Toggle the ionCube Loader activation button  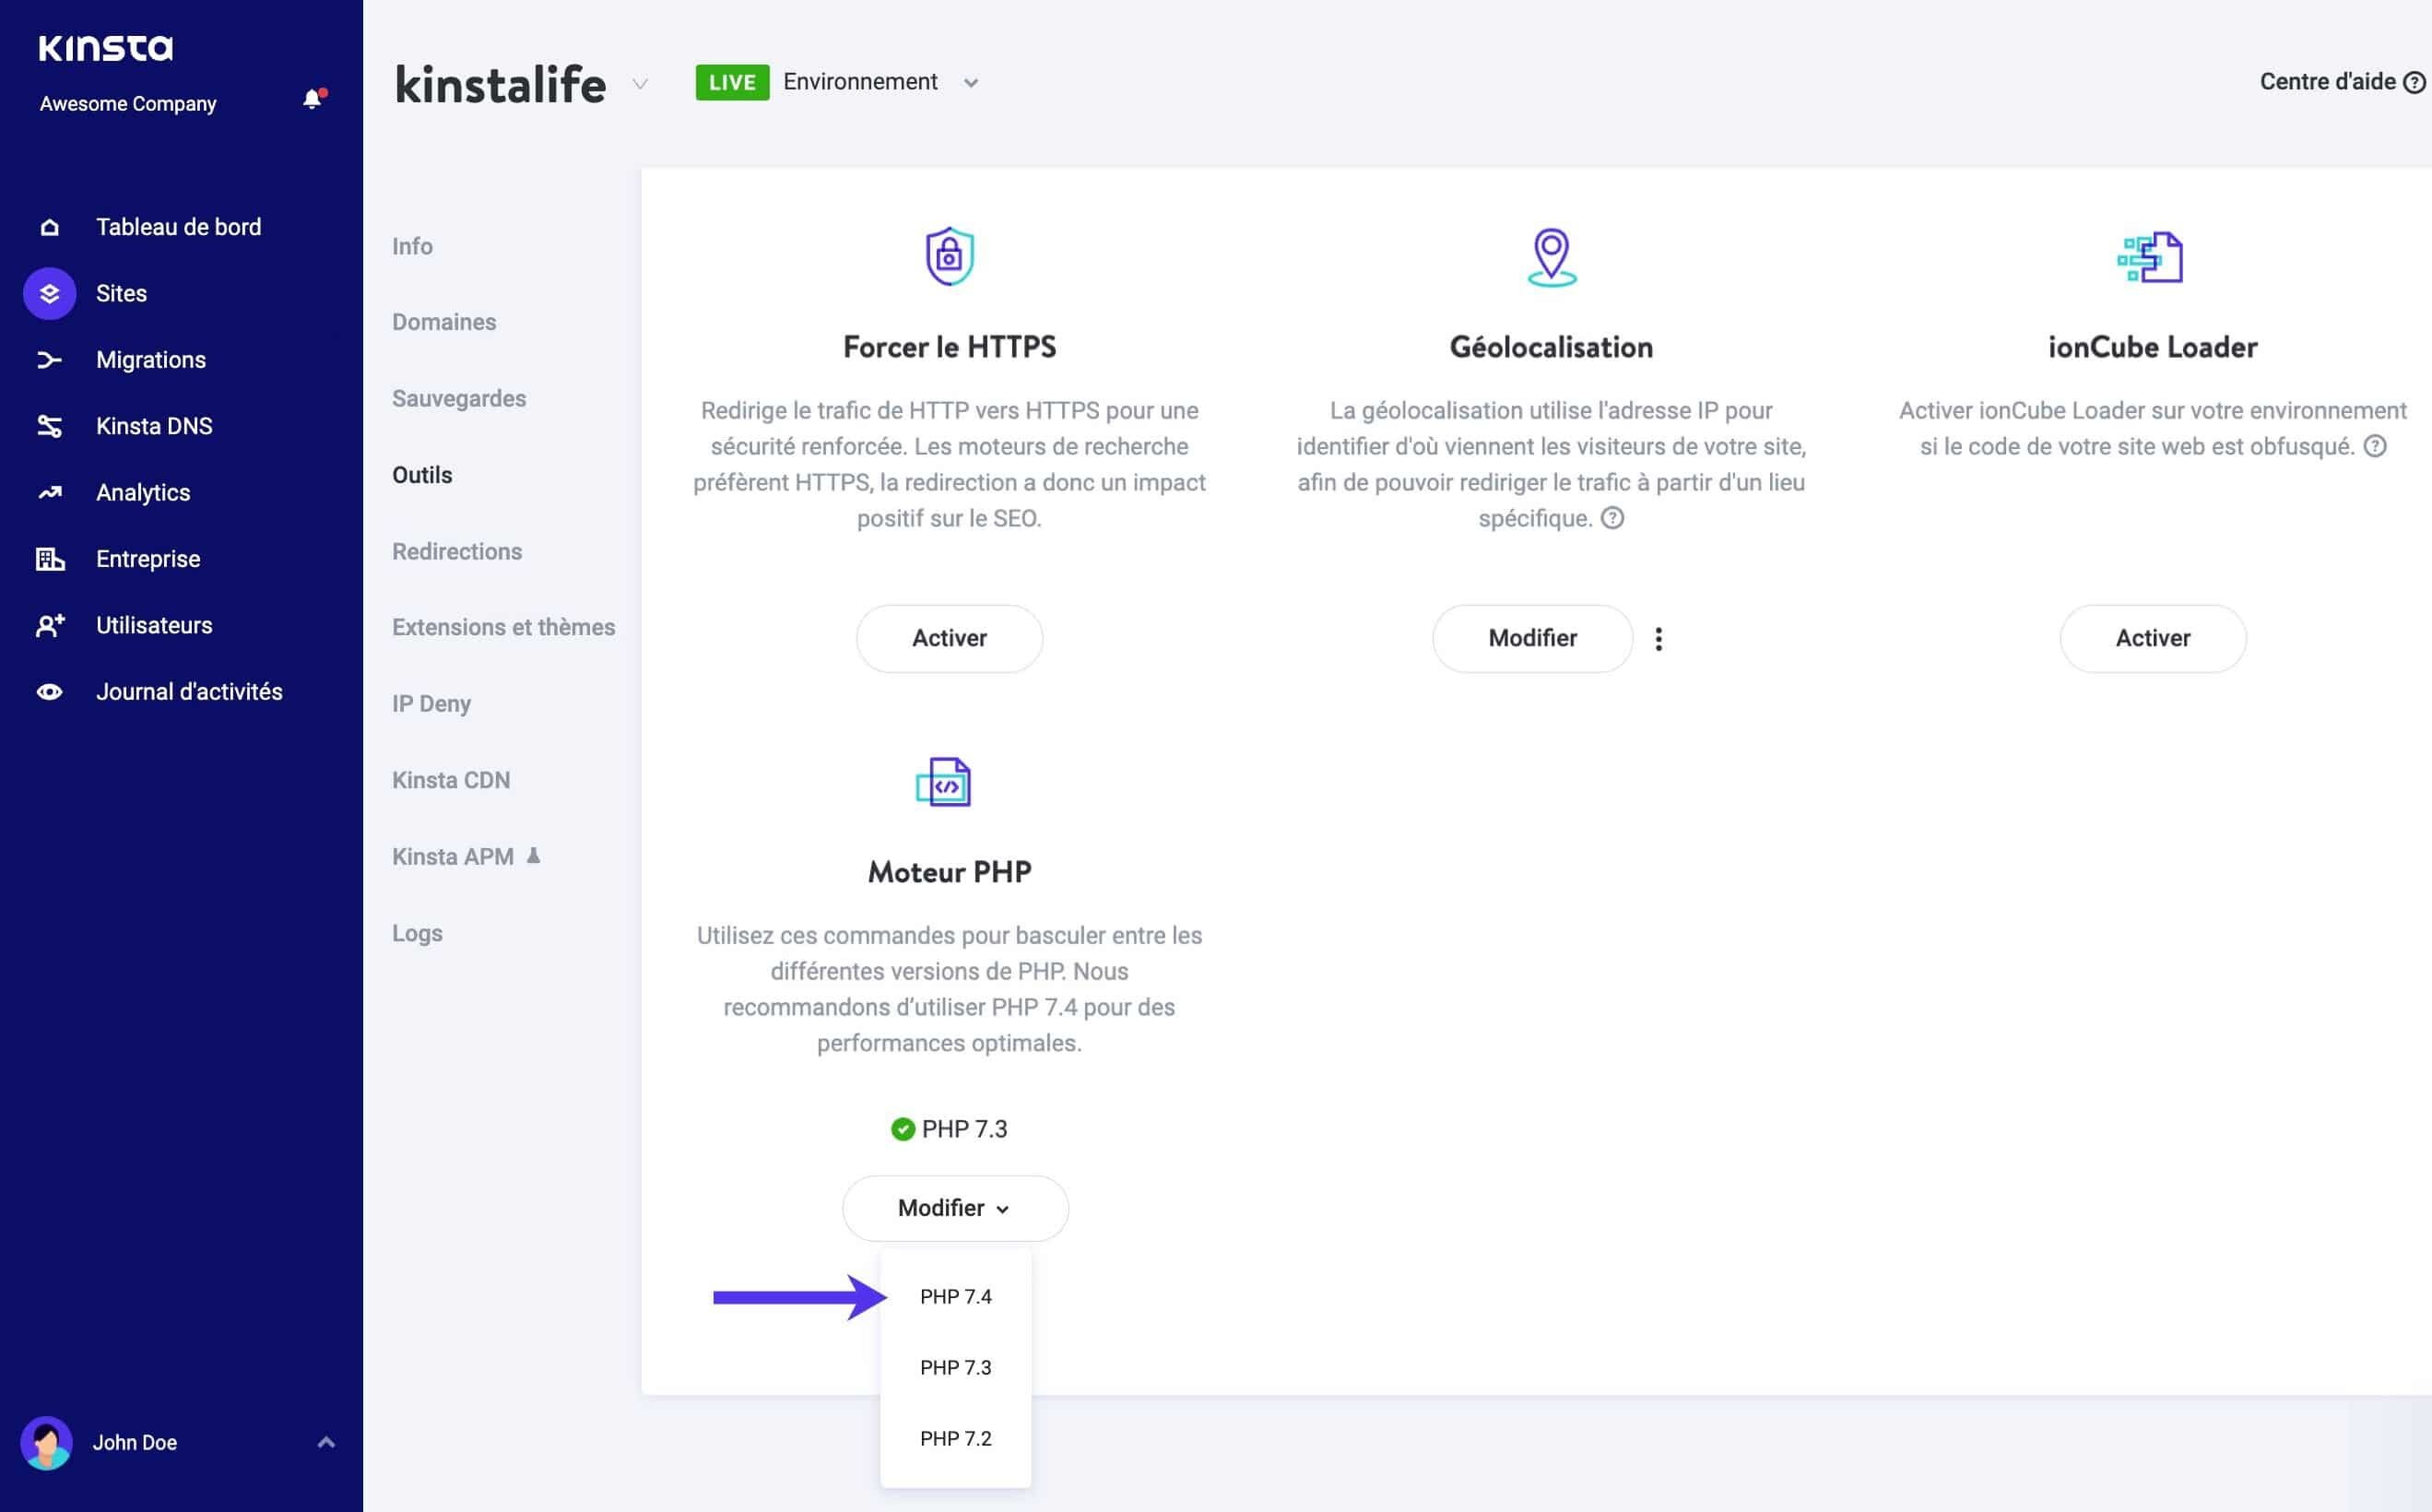2154,638
